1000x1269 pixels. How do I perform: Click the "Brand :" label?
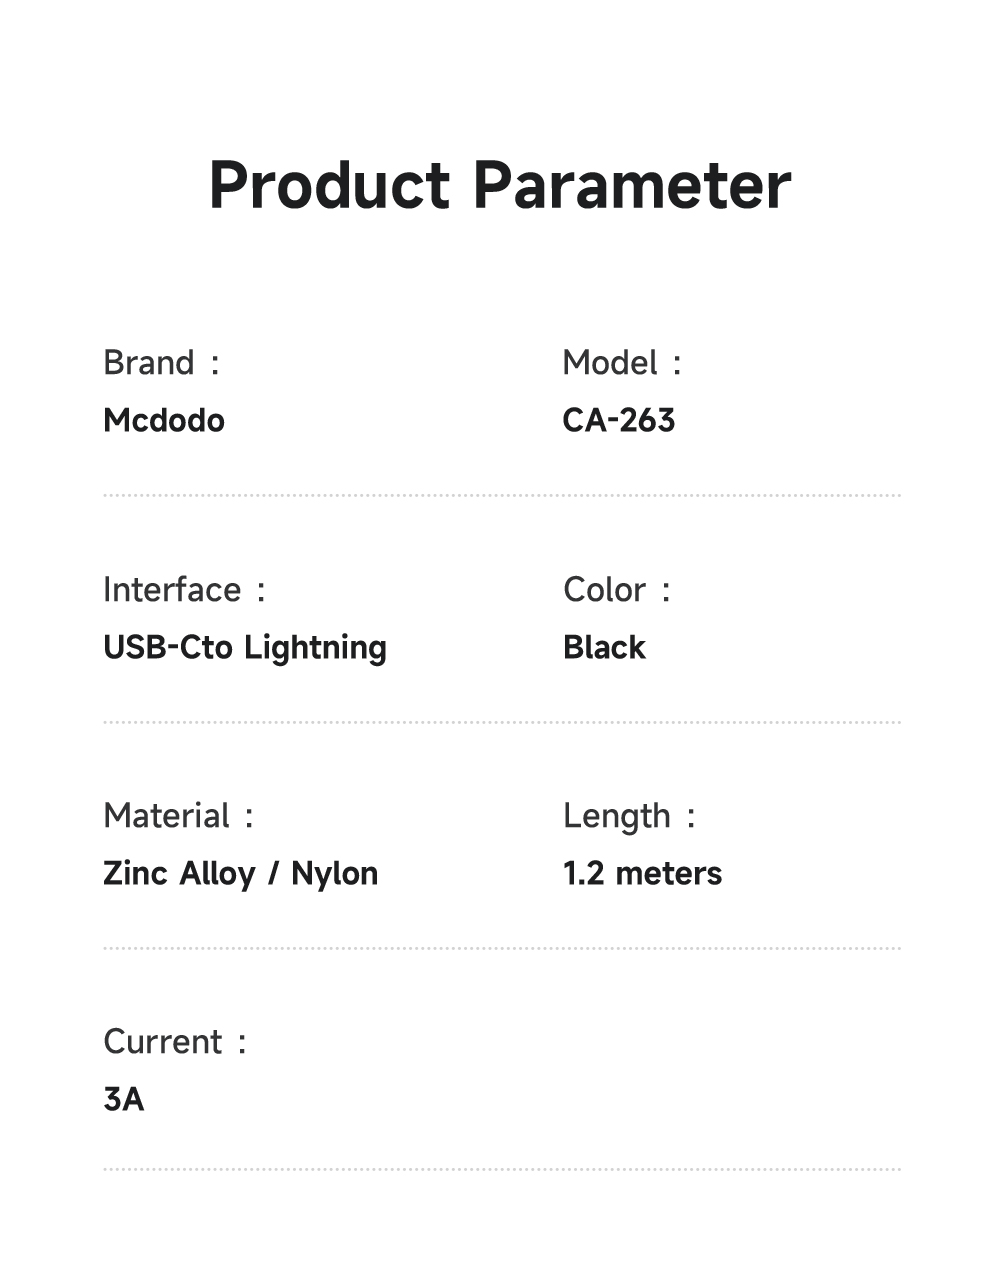coord(161,363)
